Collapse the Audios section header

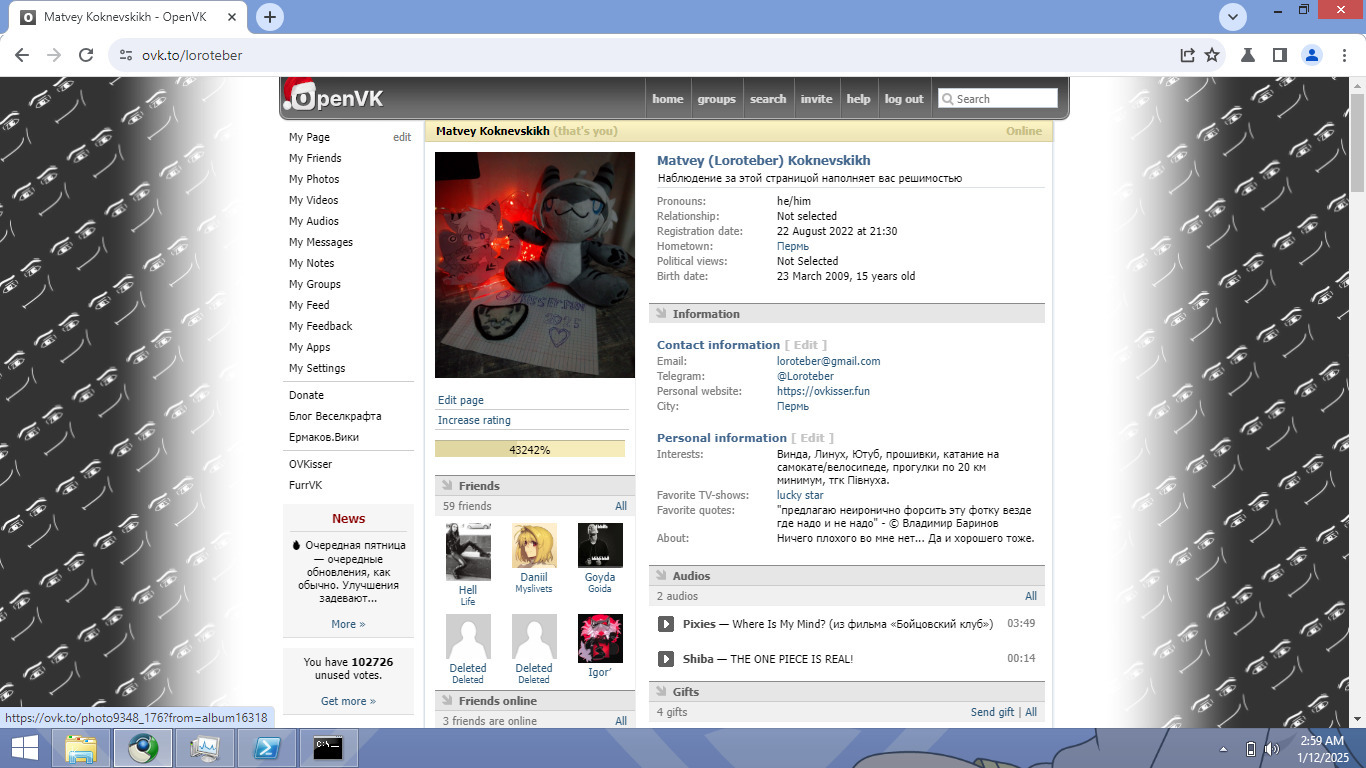(x=691, y=576)
